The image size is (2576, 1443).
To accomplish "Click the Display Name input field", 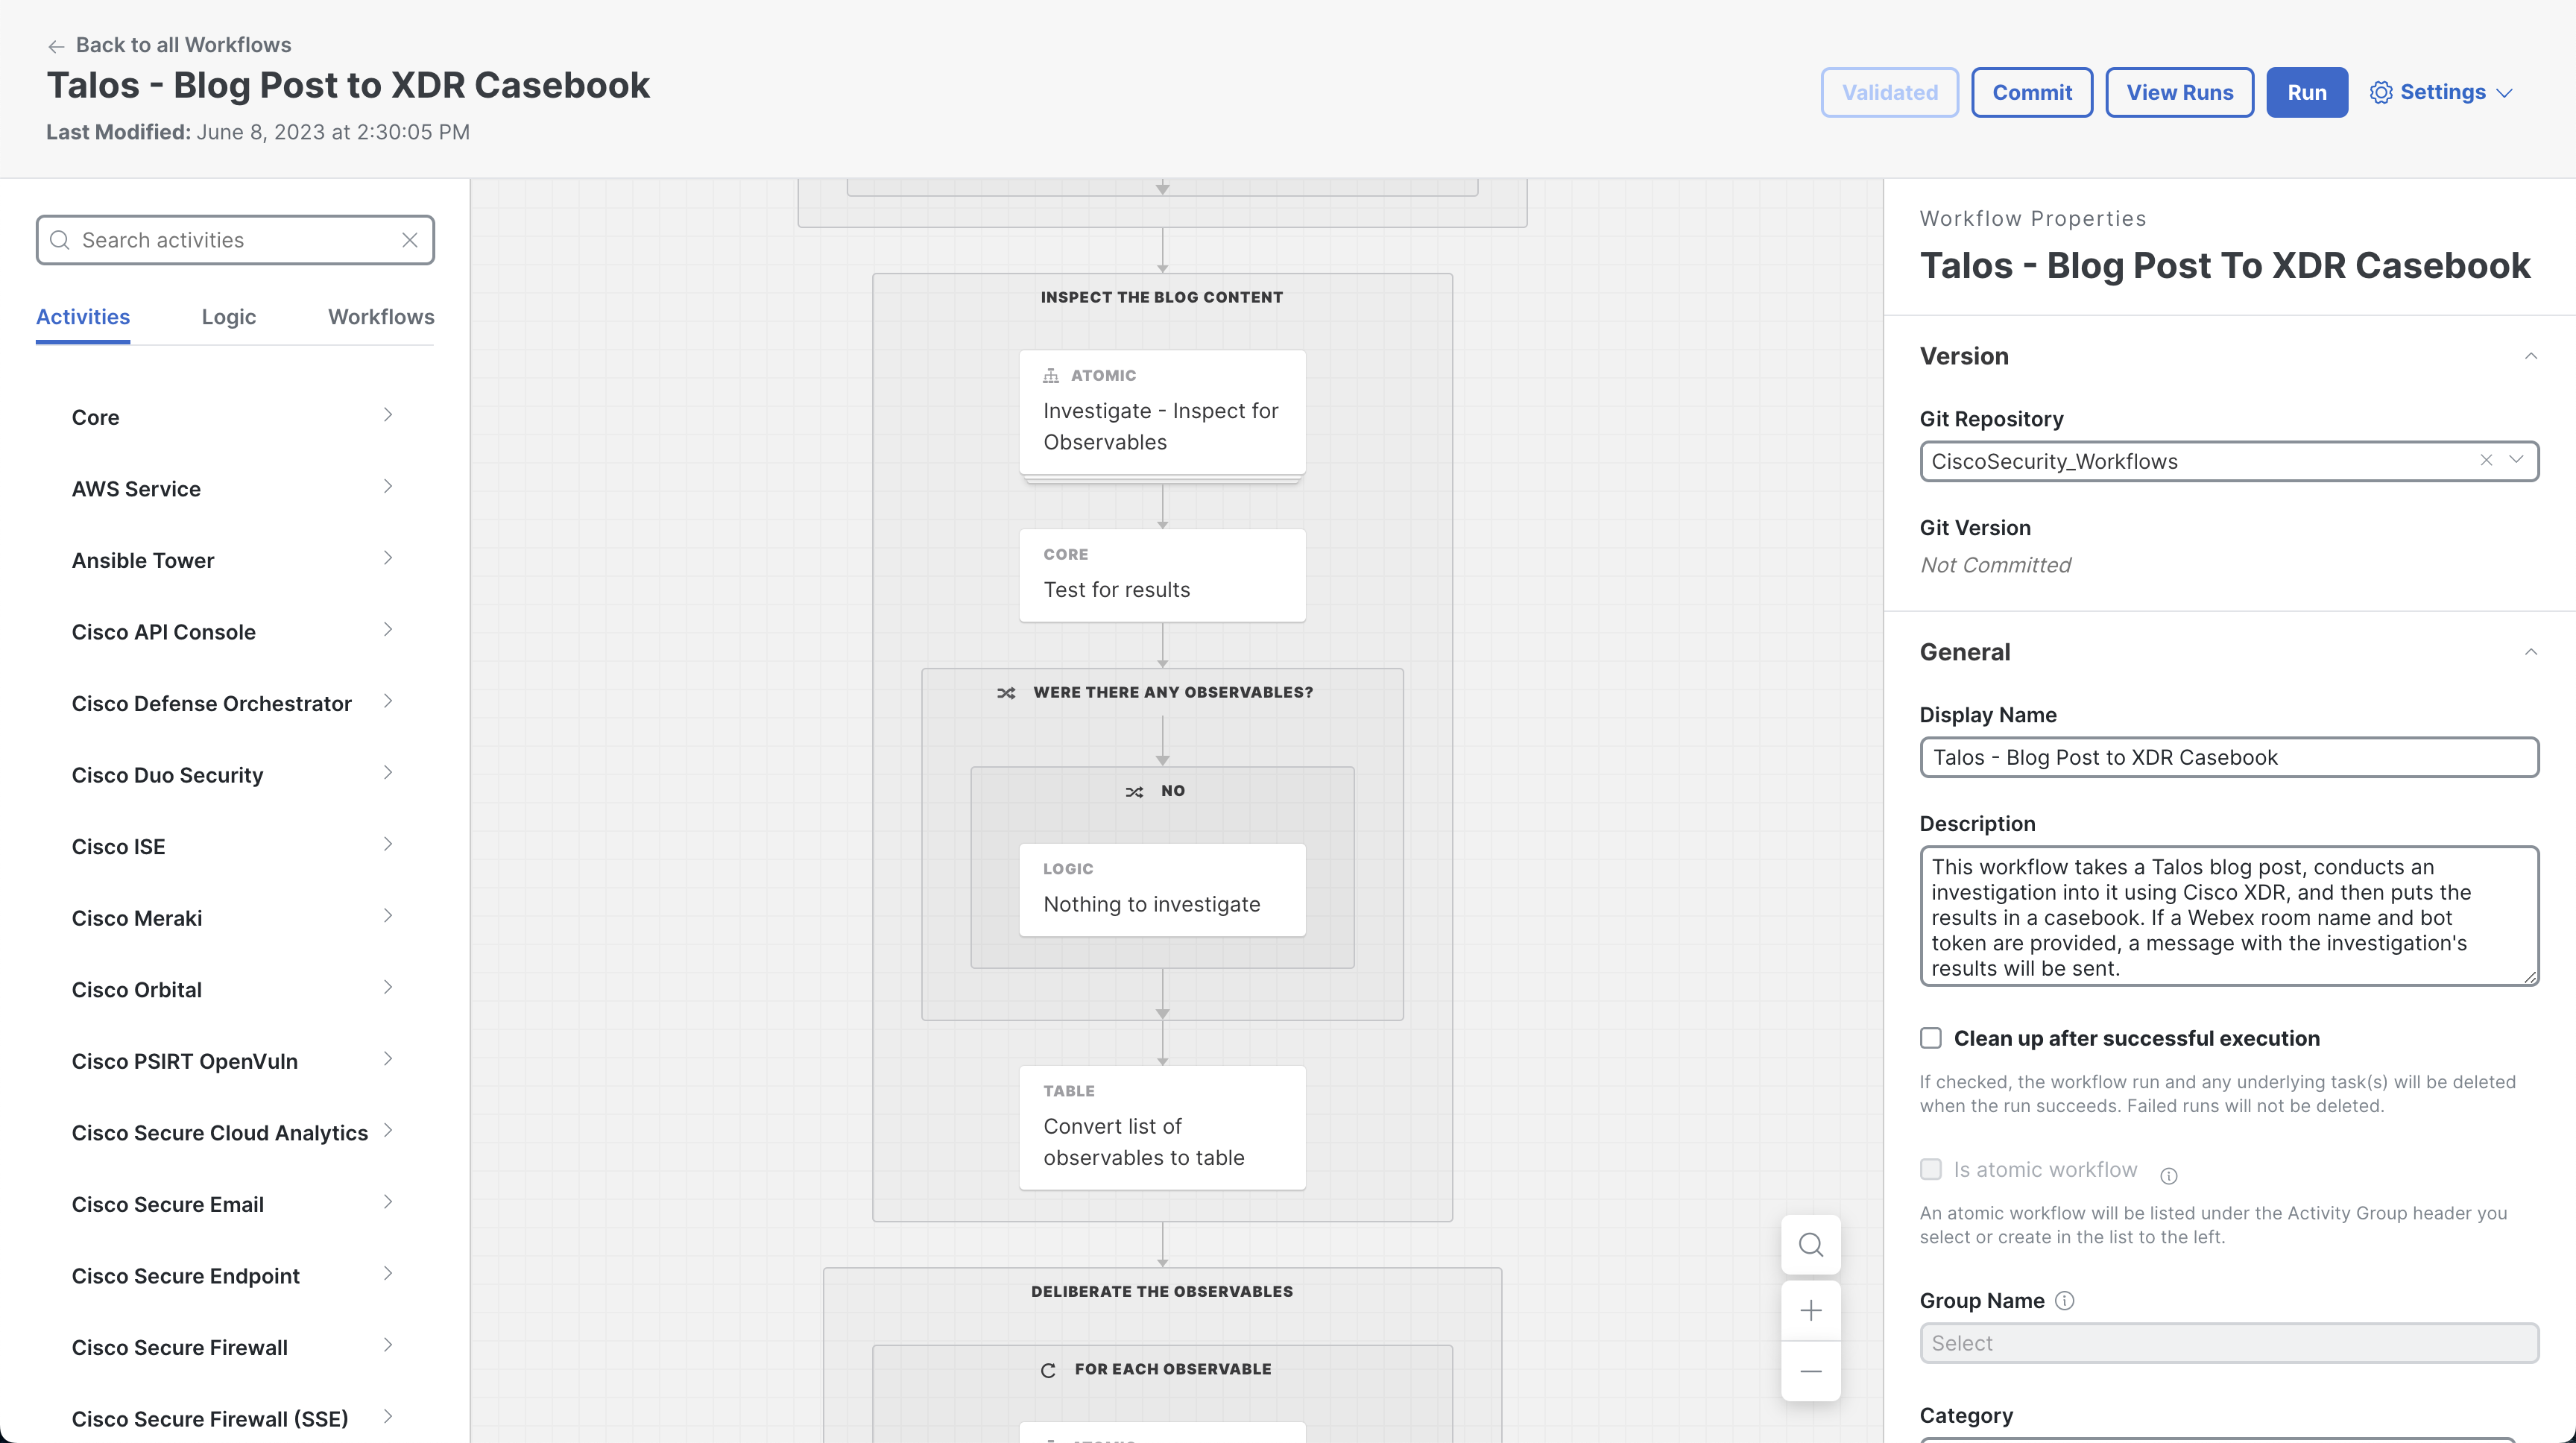I will [x=2228, y=757].
